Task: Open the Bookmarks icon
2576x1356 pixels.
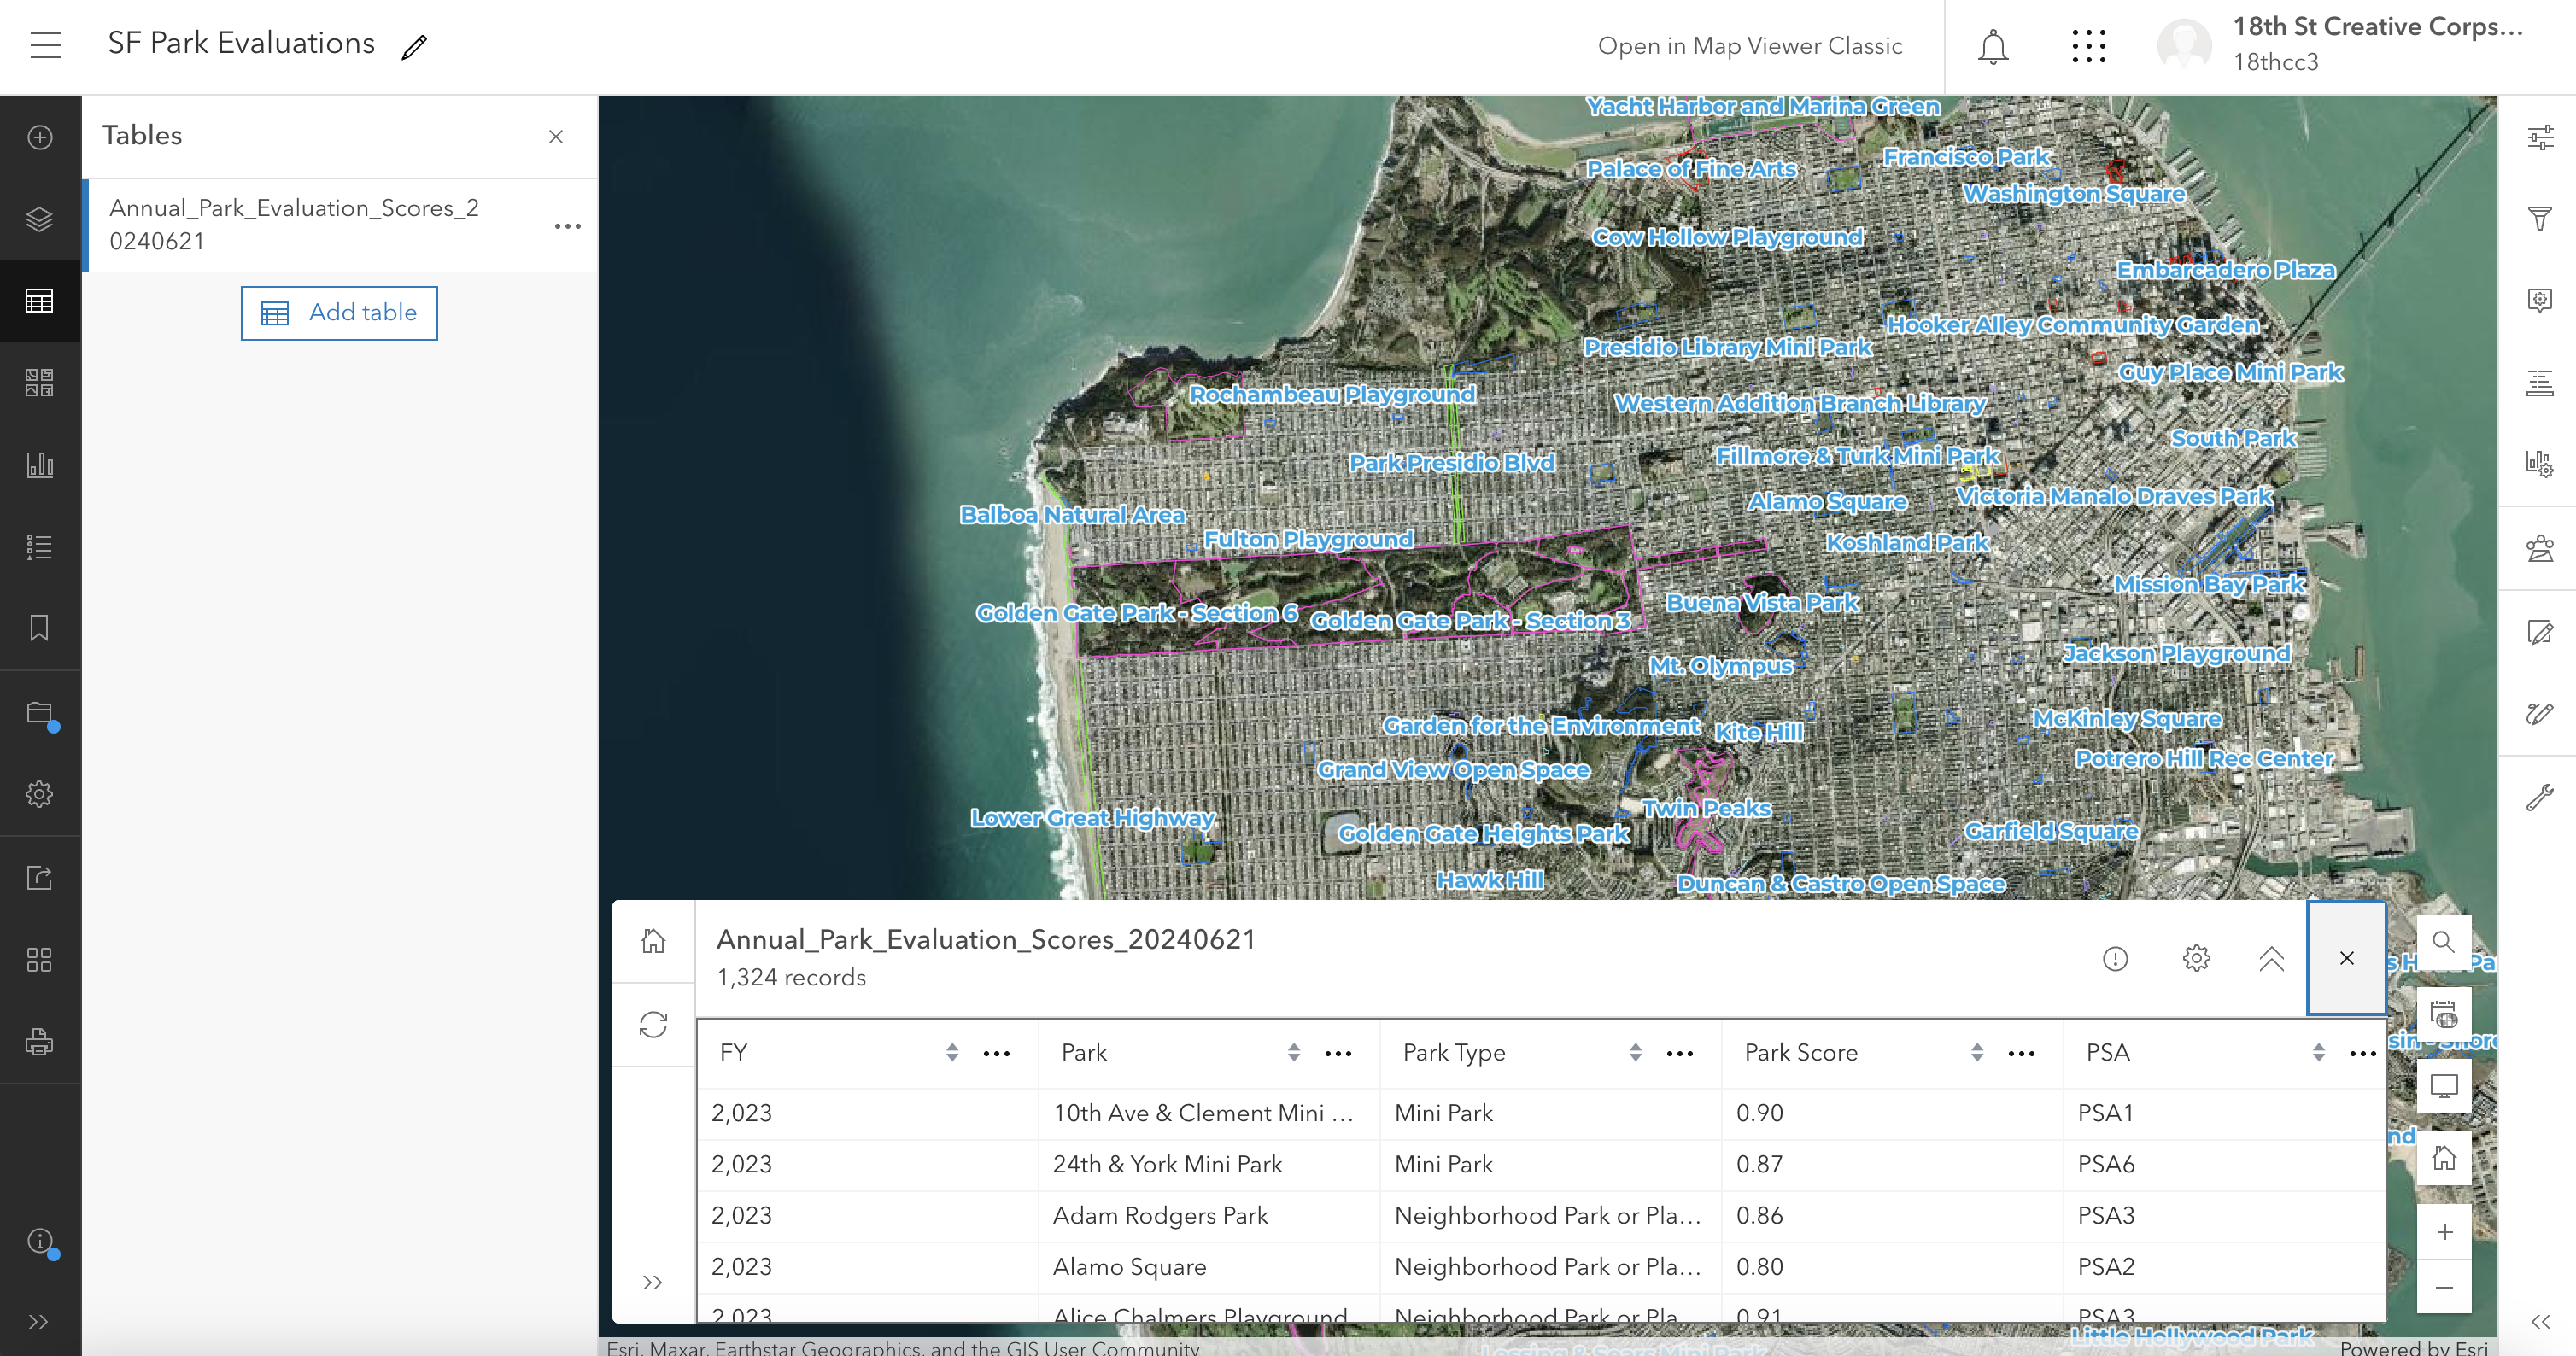Action: click(x=39, y=628)
